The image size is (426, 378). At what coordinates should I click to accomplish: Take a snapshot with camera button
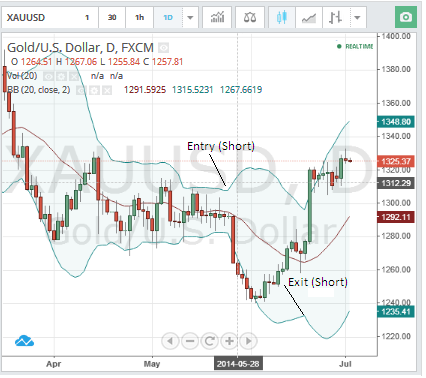[406, 17]
